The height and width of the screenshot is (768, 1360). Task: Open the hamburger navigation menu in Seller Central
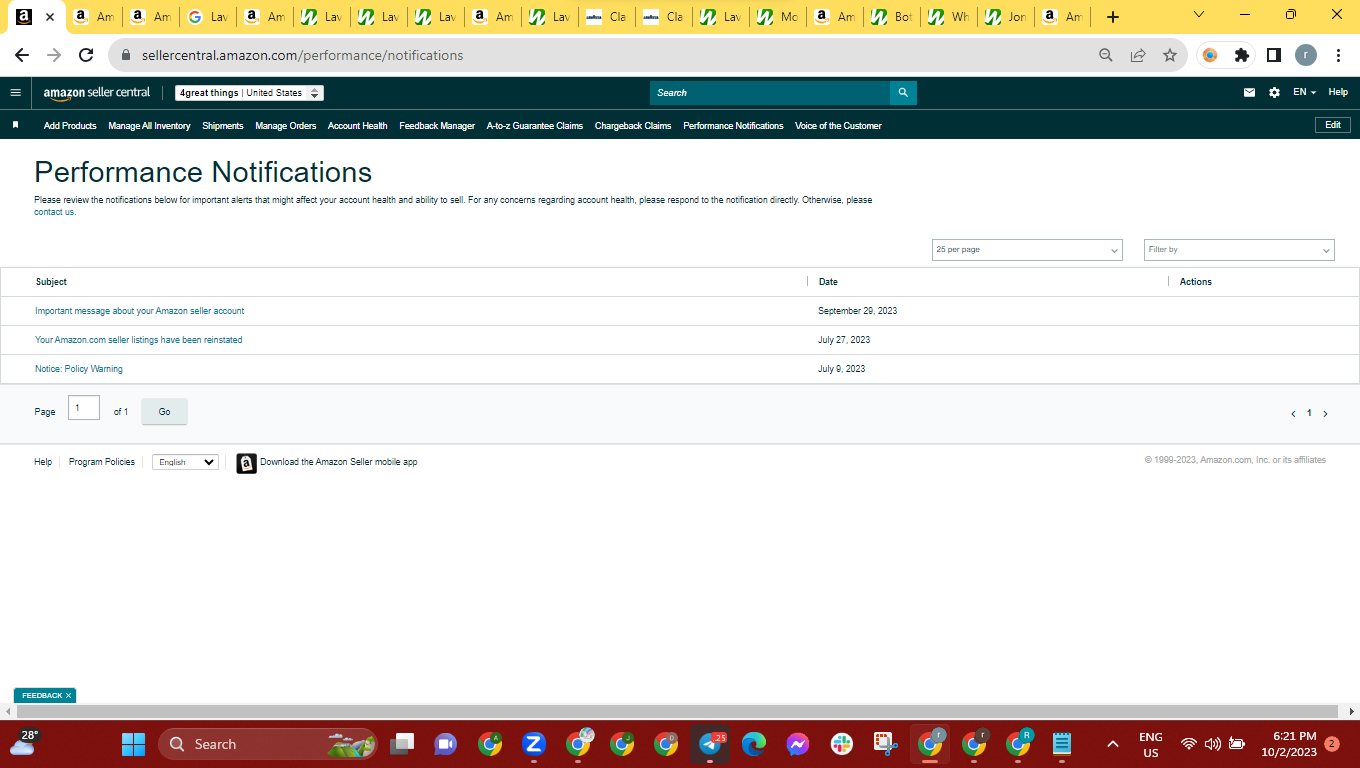coord(15,93)
